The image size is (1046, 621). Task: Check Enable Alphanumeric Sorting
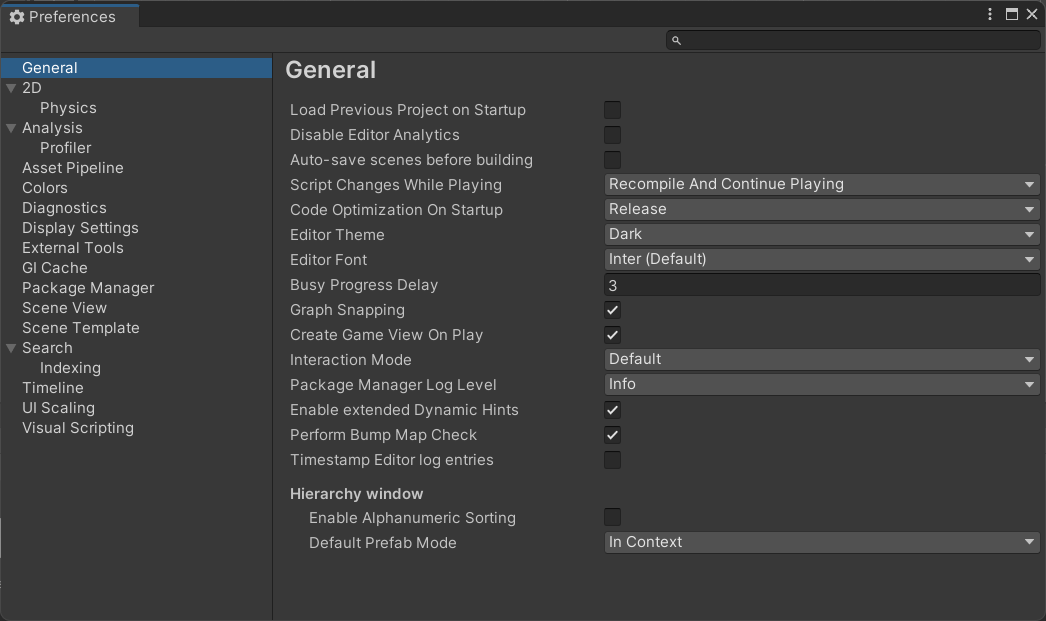coord(612,517)
